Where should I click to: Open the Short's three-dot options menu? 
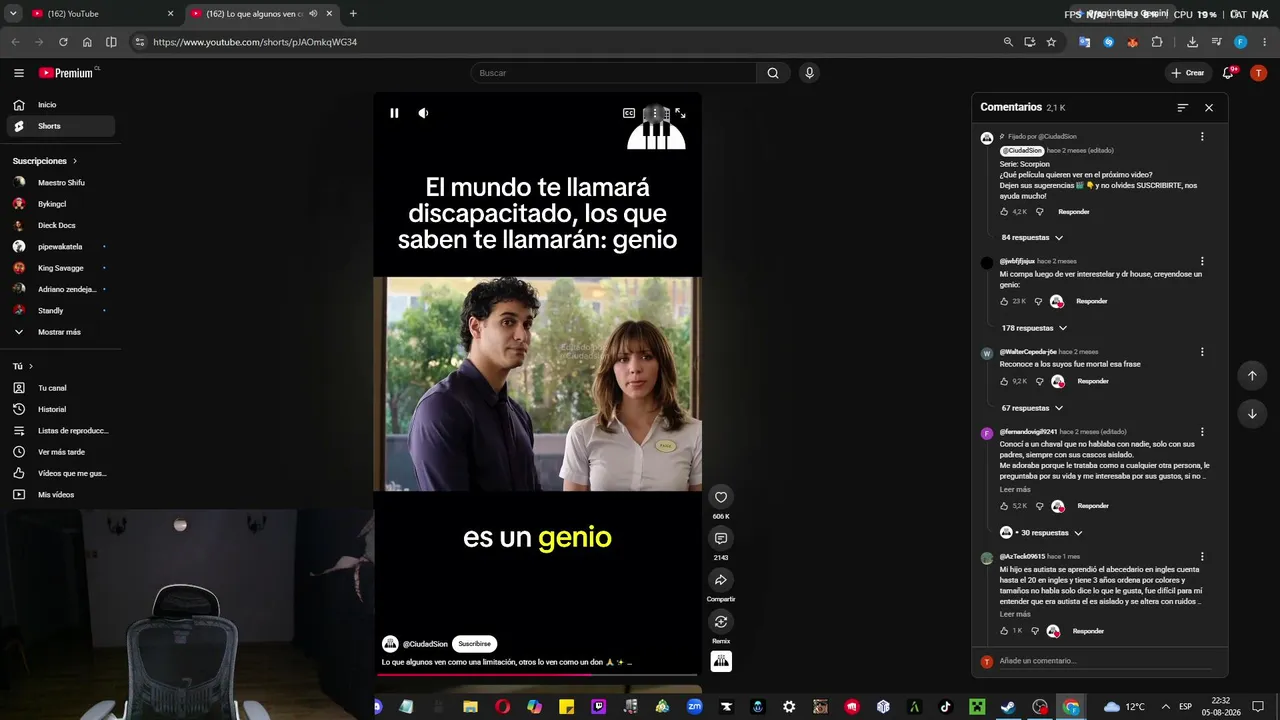coord(655,113)
